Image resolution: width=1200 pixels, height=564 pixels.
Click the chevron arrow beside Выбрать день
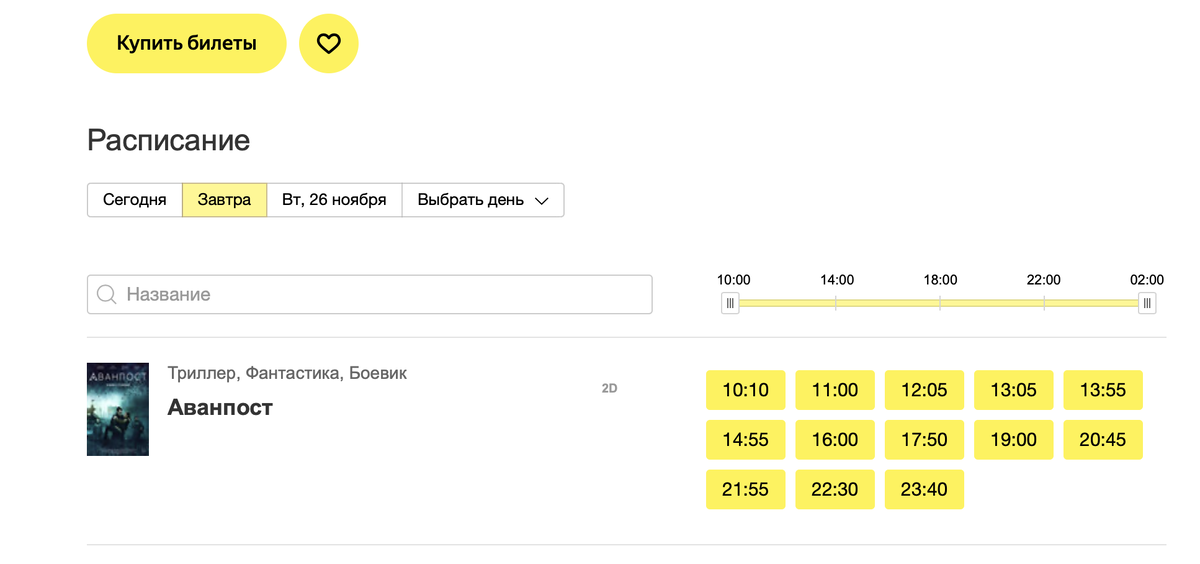(x=542, y=201)
